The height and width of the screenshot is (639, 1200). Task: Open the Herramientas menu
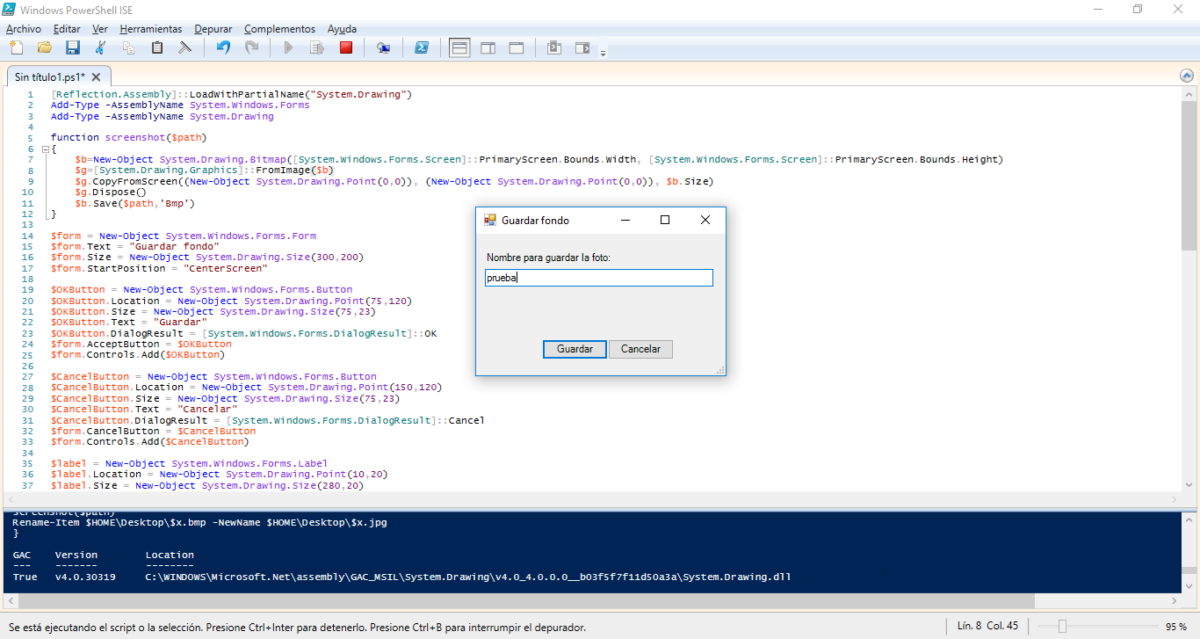coord(151,29)
